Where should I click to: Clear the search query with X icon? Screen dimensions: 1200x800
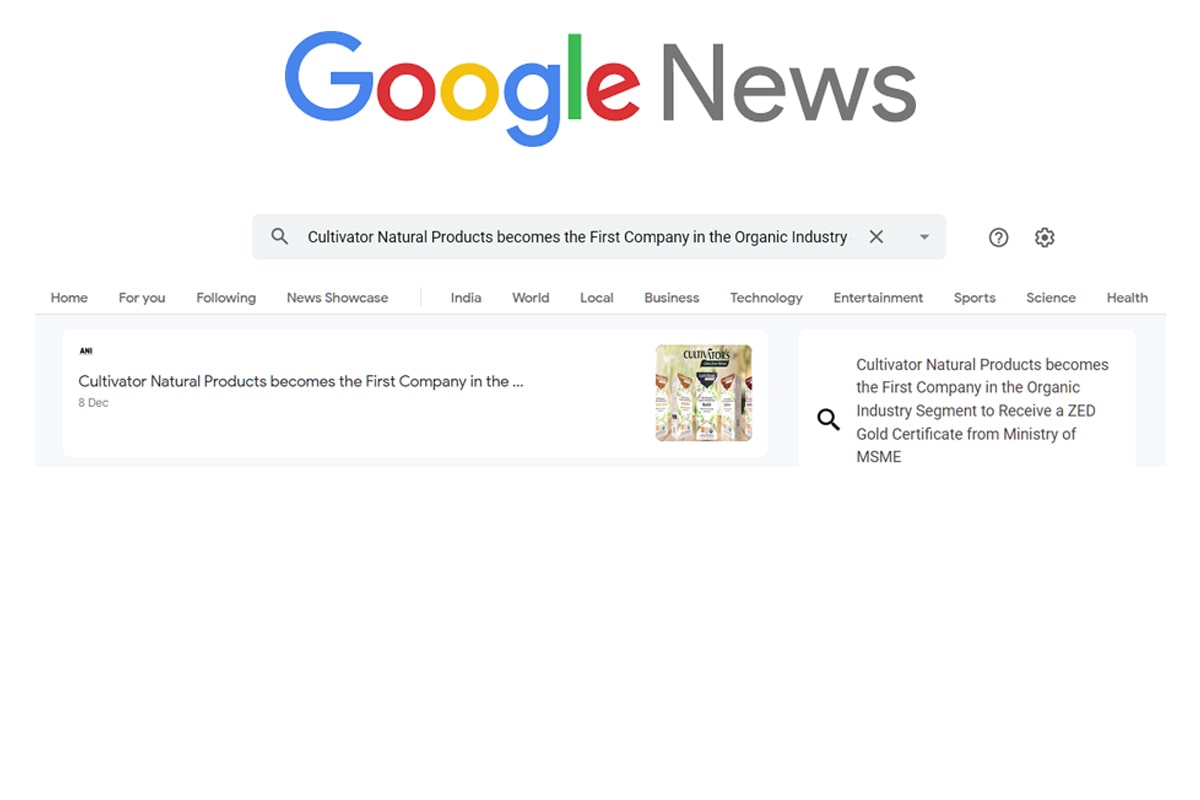[876, 237]
